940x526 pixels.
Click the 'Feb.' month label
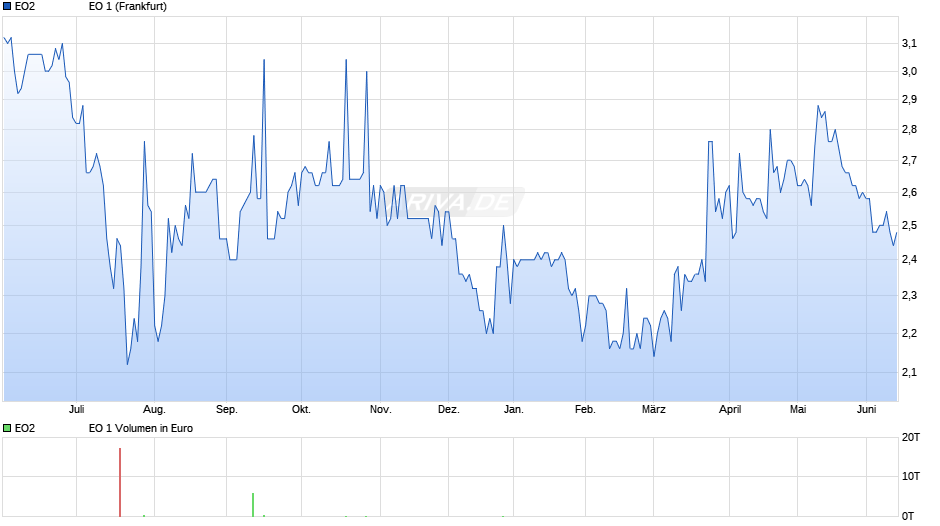585,410
